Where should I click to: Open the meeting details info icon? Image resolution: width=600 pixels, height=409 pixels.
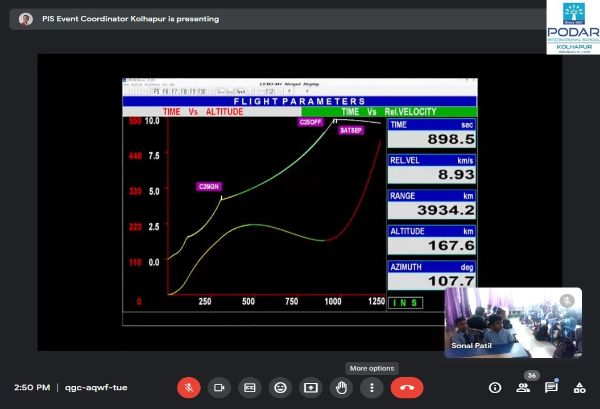pos(495,387)
